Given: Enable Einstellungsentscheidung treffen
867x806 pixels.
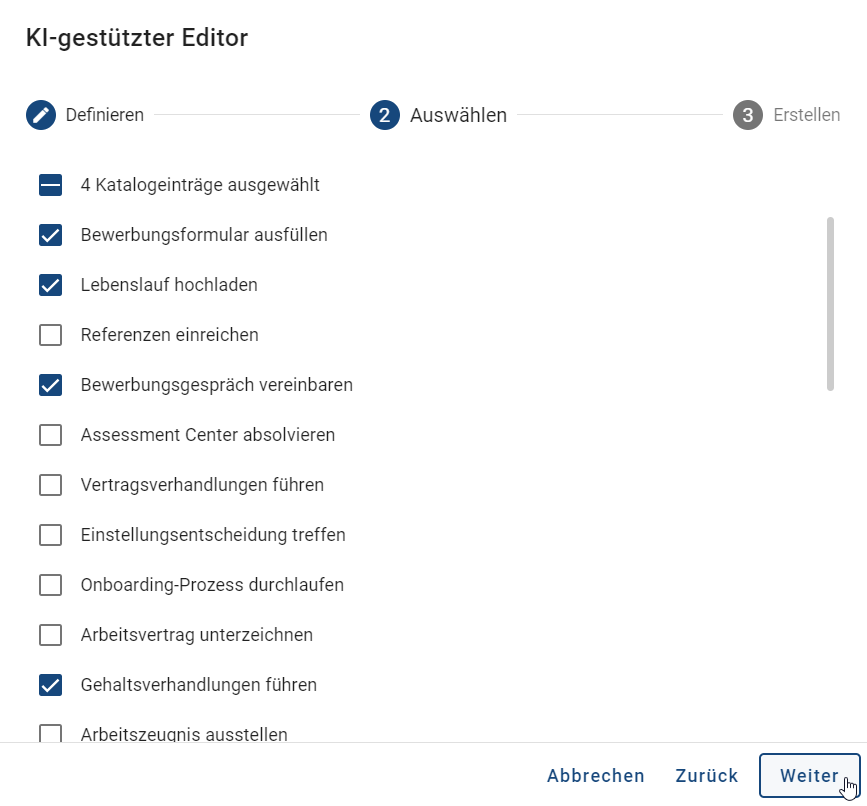Looking at the screenshot, I should coord(50,534).
